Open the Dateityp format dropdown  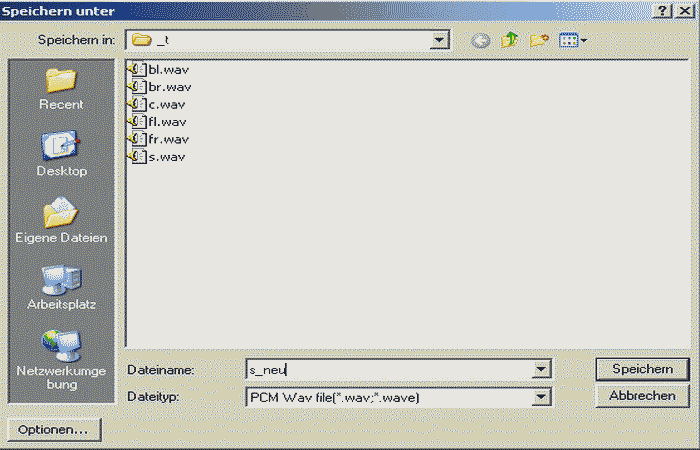[x=542, y=397]
